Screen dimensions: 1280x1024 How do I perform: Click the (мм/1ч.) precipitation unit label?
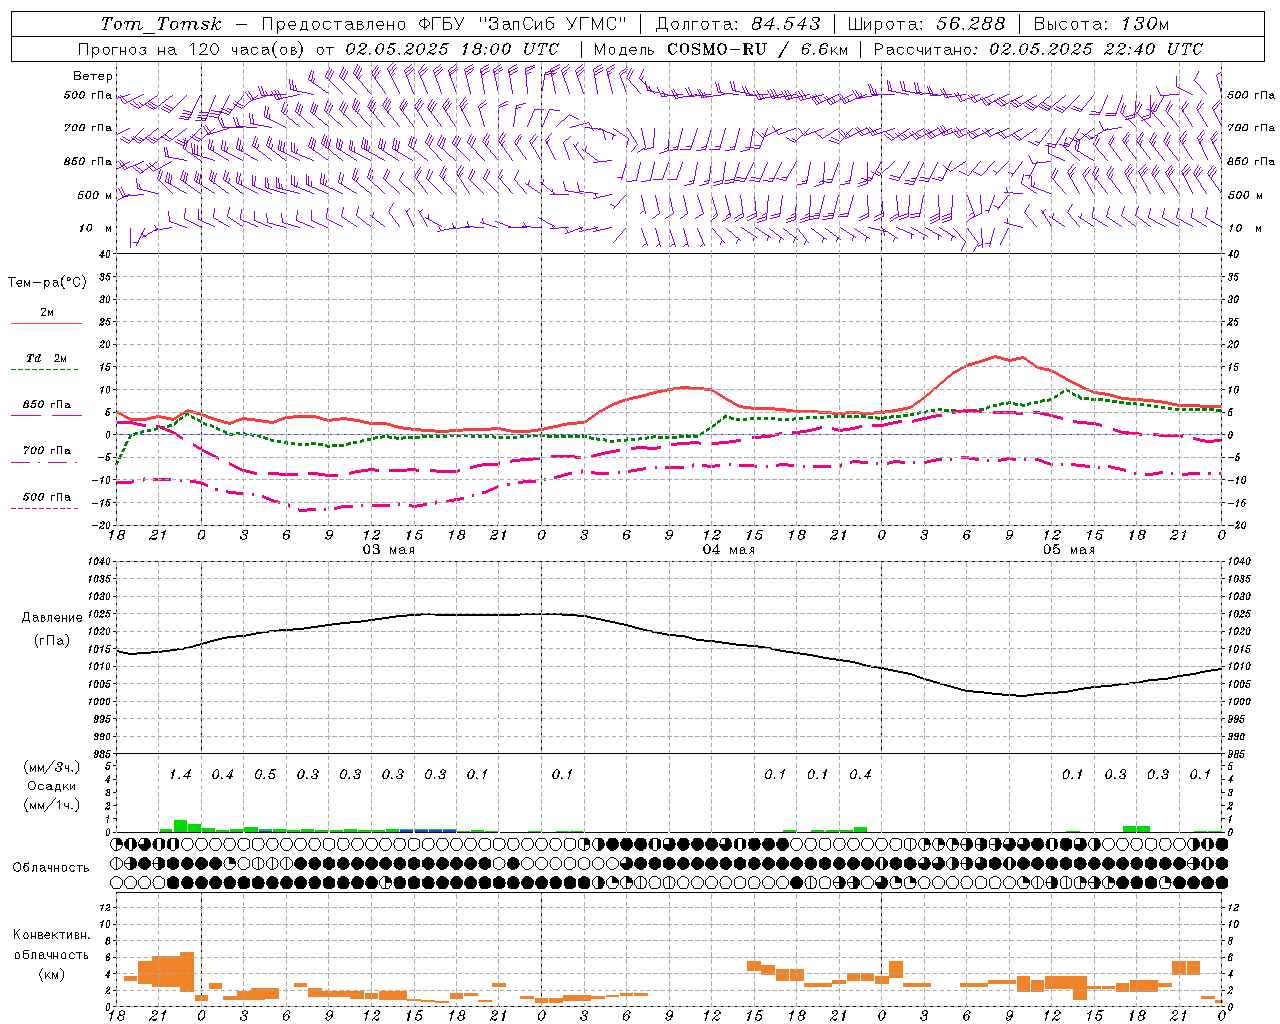pos(52,805)
